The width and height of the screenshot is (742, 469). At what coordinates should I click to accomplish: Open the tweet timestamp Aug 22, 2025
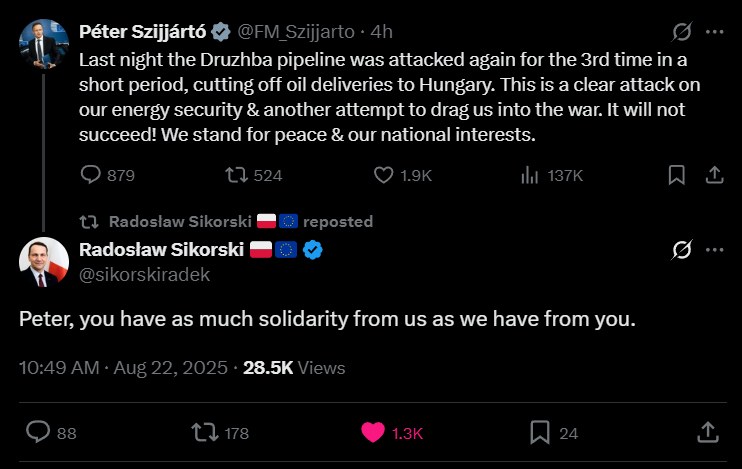click(x=171, y=368)
